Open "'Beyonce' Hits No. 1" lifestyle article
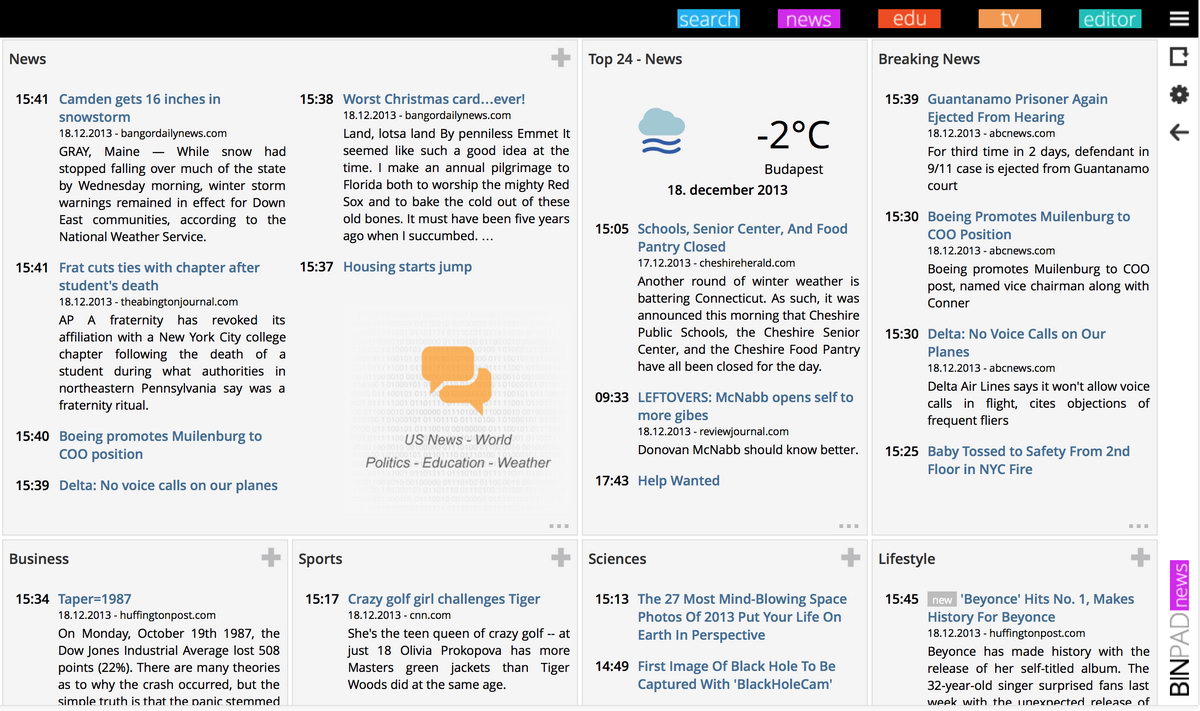1200x711 pixels. pyautogui.click(x=1031, y=608)
